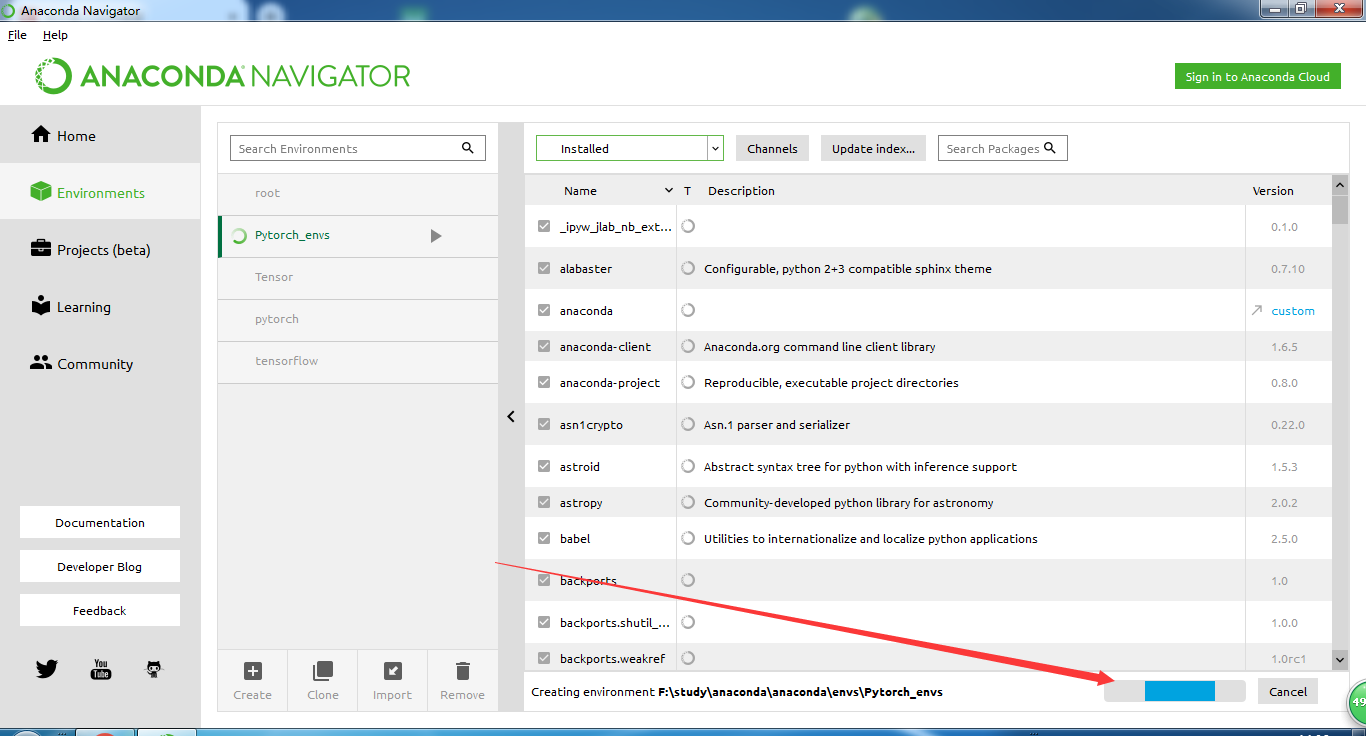This screenshot has height=736, width=1366.
Task: Focus the Search Packages field
Action: click(1003, 148)
